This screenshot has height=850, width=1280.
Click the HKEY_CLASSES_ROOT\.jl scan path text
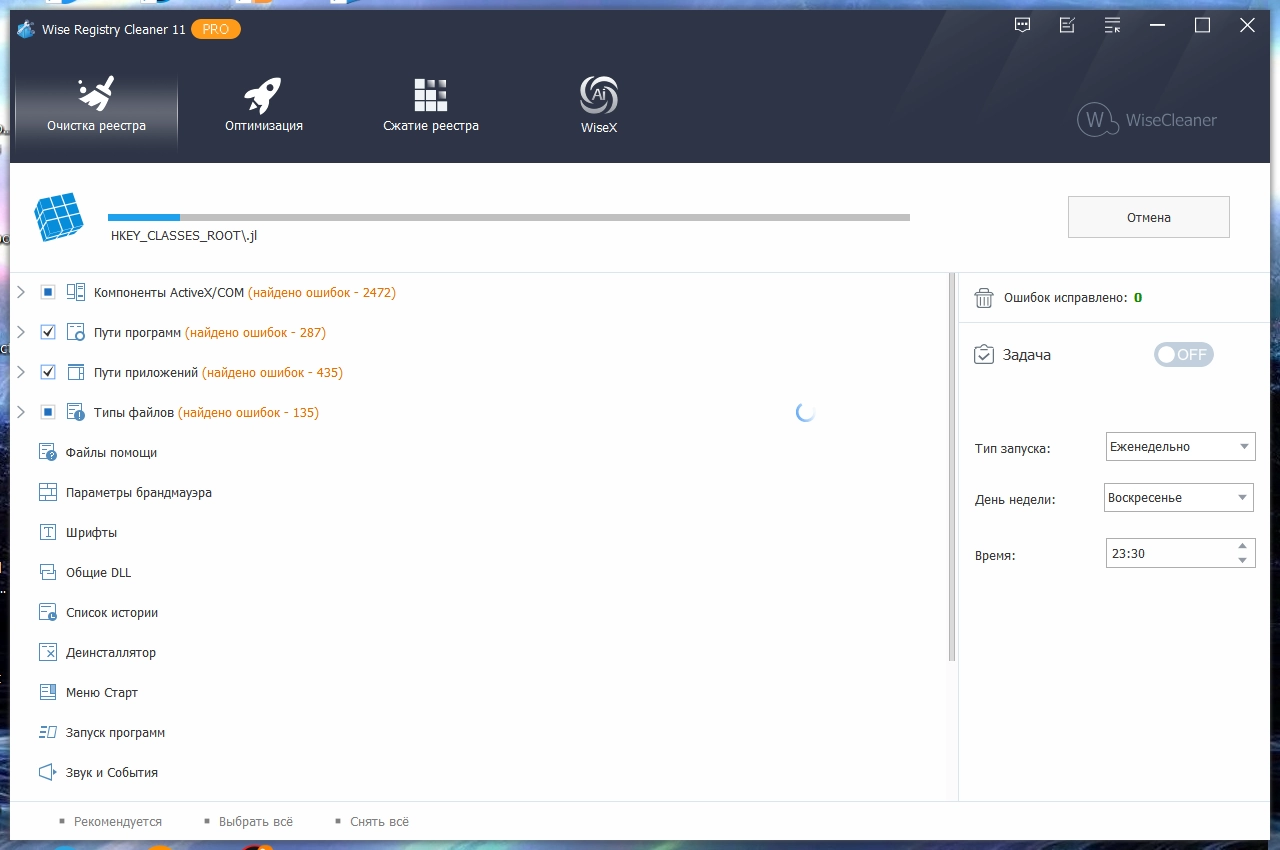(184, 236)
